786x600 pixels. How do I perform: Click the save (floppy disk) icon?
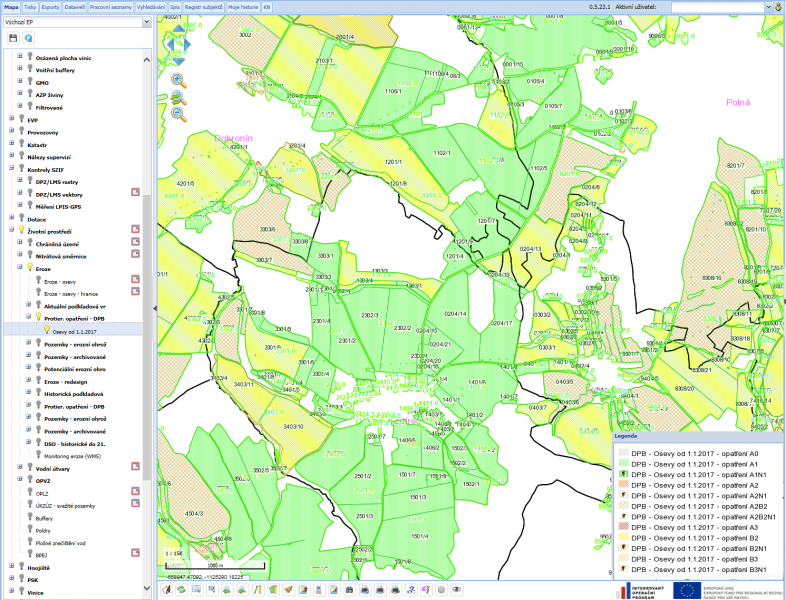(13, 37)
